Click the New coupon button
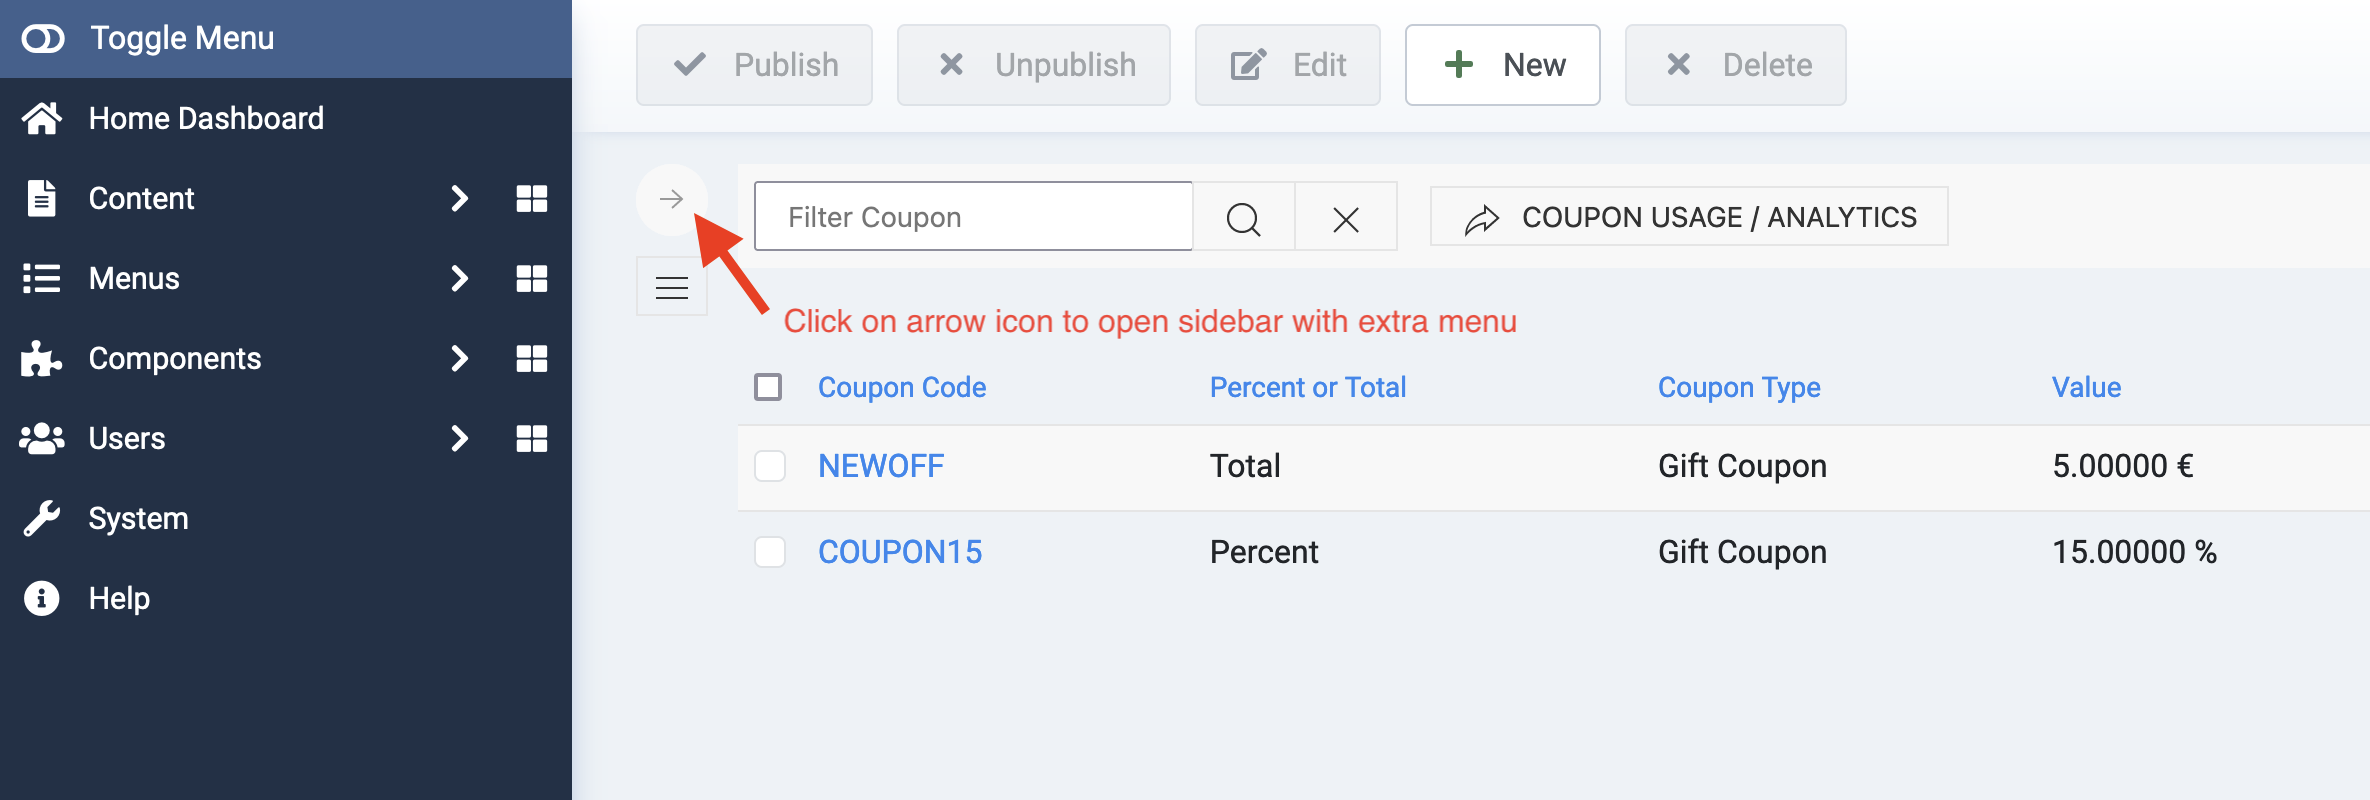2370x800 pixels. tap(1502, 65)
